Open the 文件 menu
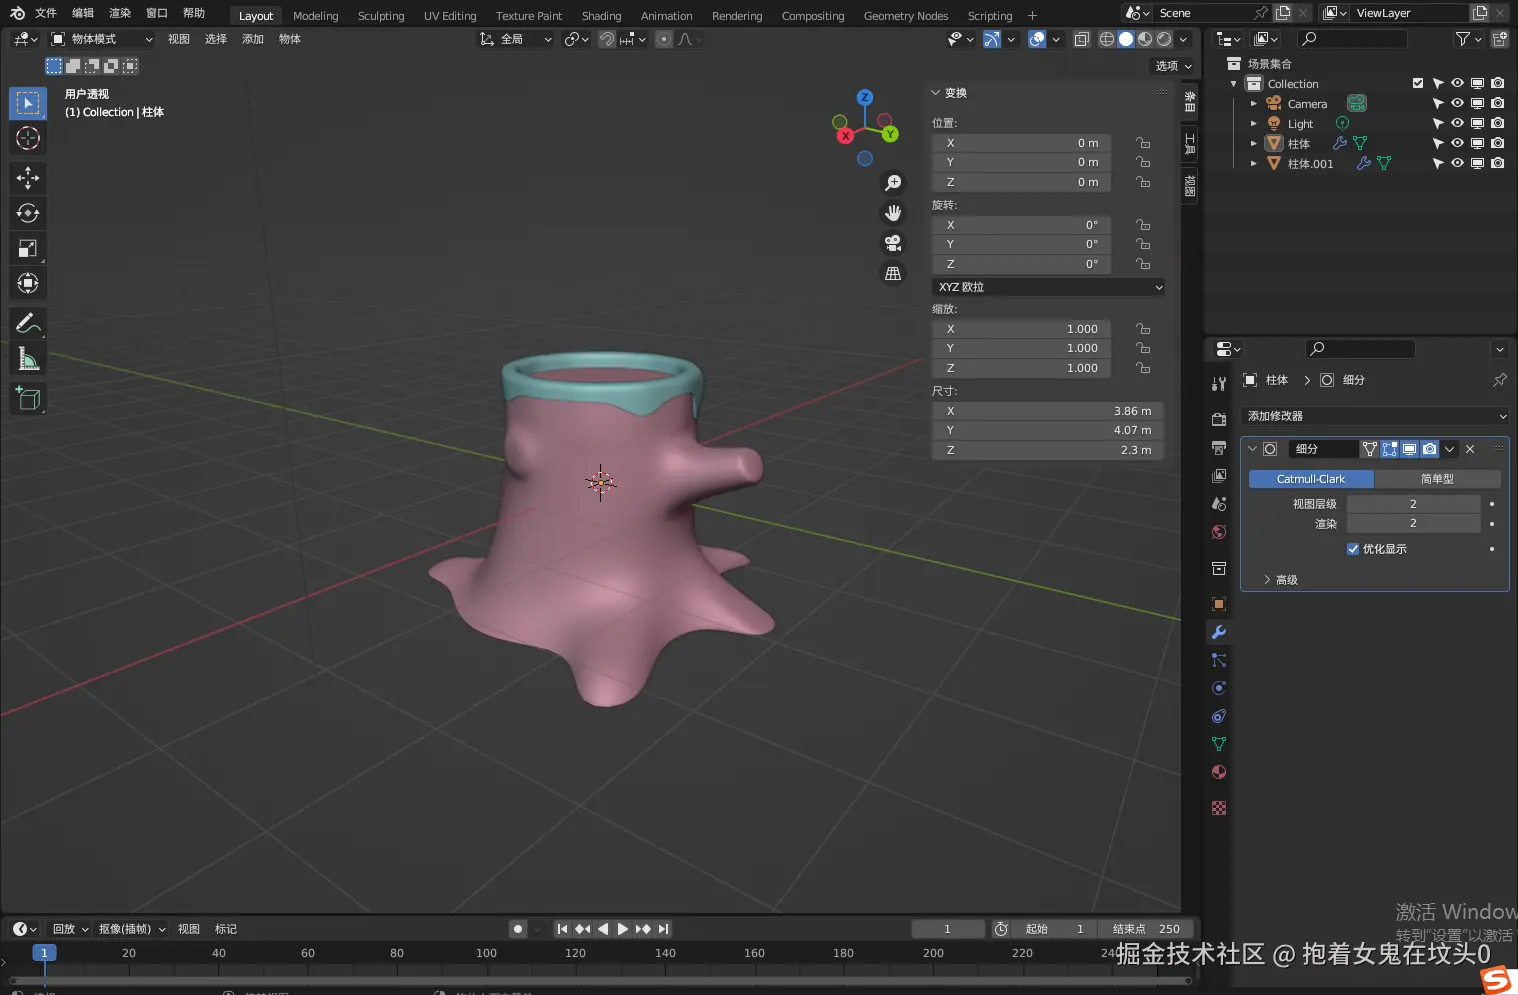The width and height of the screenshot is (1518, 995). (46, 13)
